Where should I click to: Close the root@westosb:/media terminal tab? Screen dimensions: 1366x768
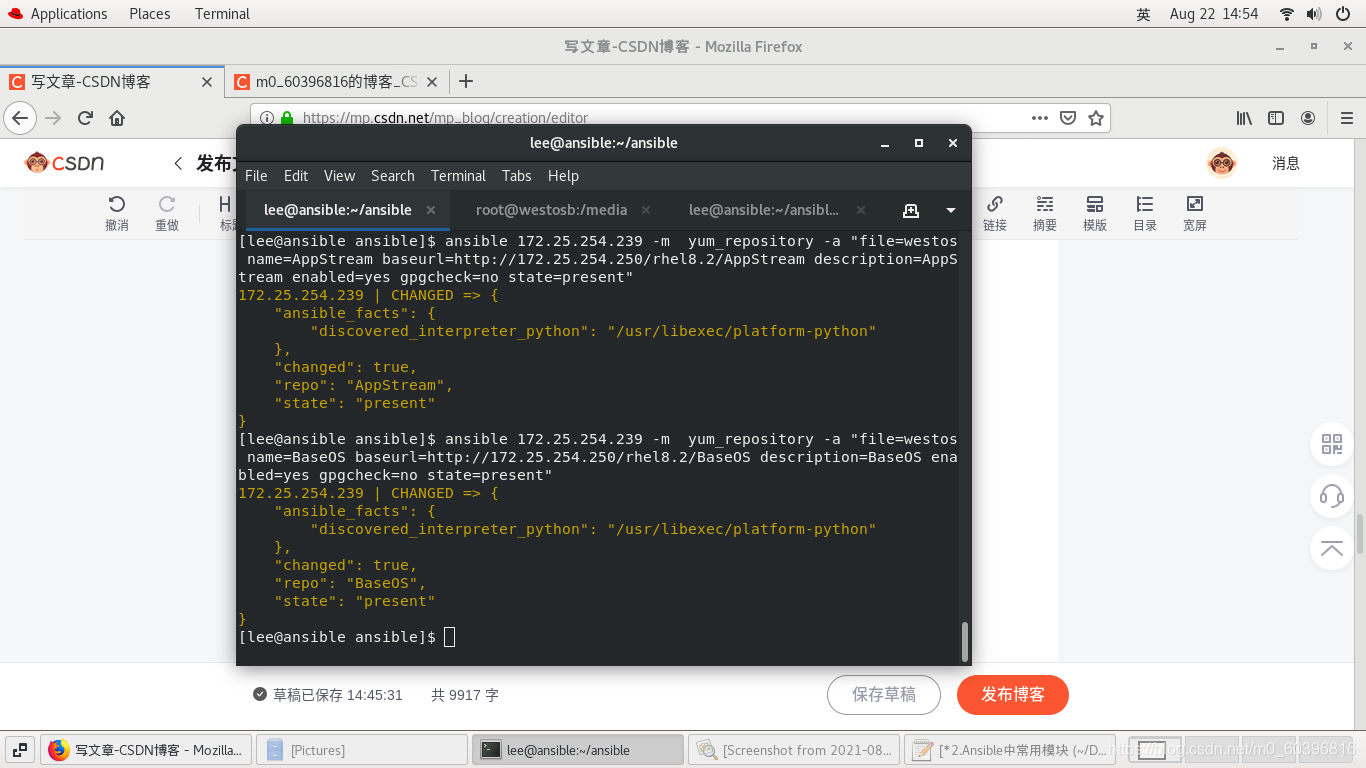[646, 210]
